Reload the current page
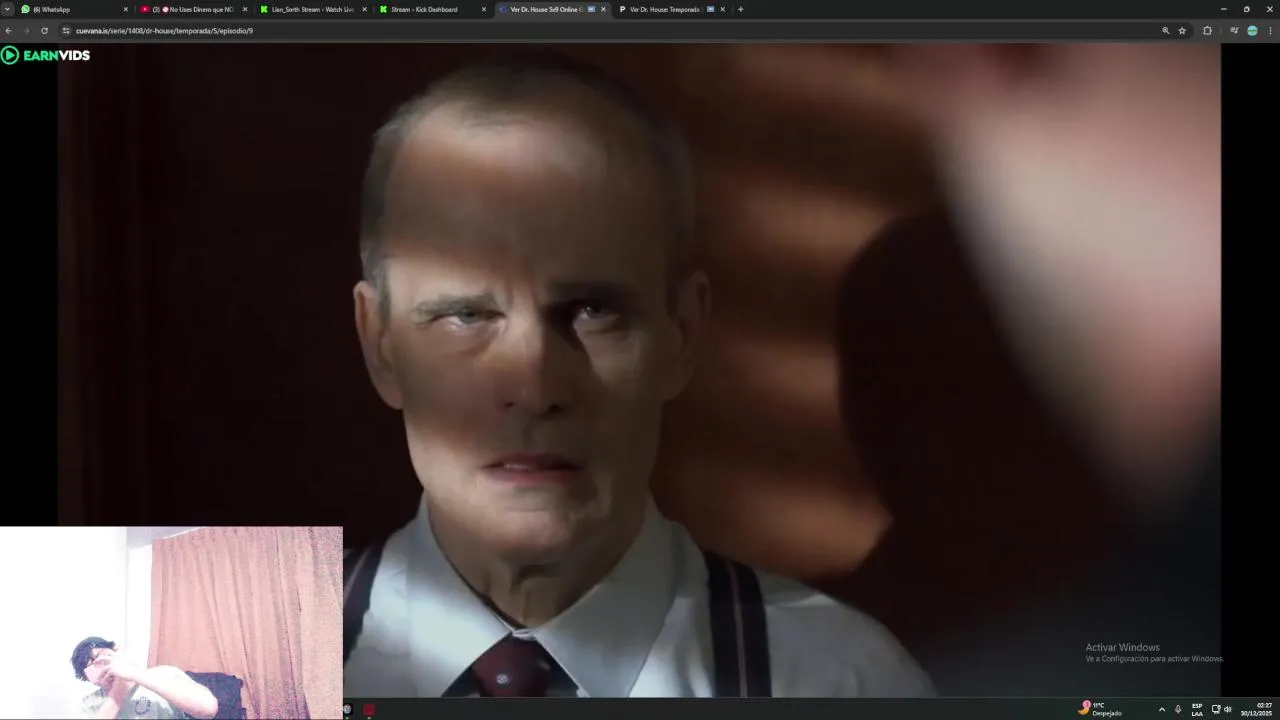 [x=44, y=31]
